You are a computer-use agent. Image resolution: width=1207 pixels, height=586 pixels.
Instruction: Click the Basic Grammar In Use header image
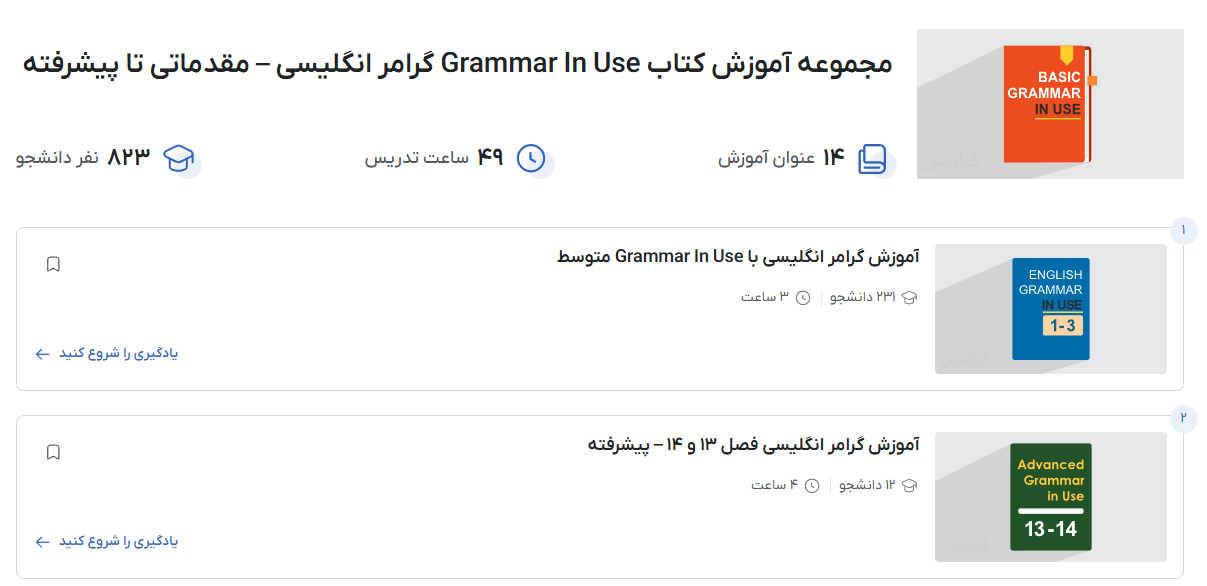1050,103
